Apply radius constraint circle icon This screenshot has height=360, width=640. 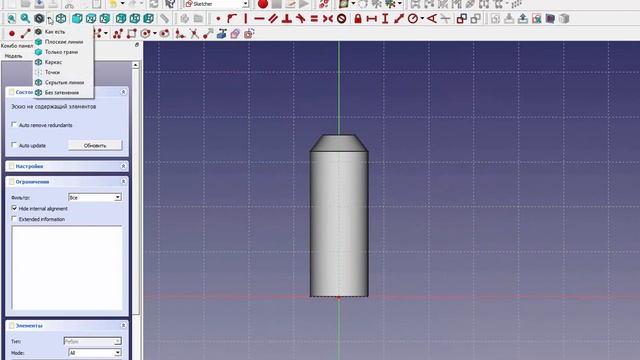pyautogui.click(x=413, y=18)
